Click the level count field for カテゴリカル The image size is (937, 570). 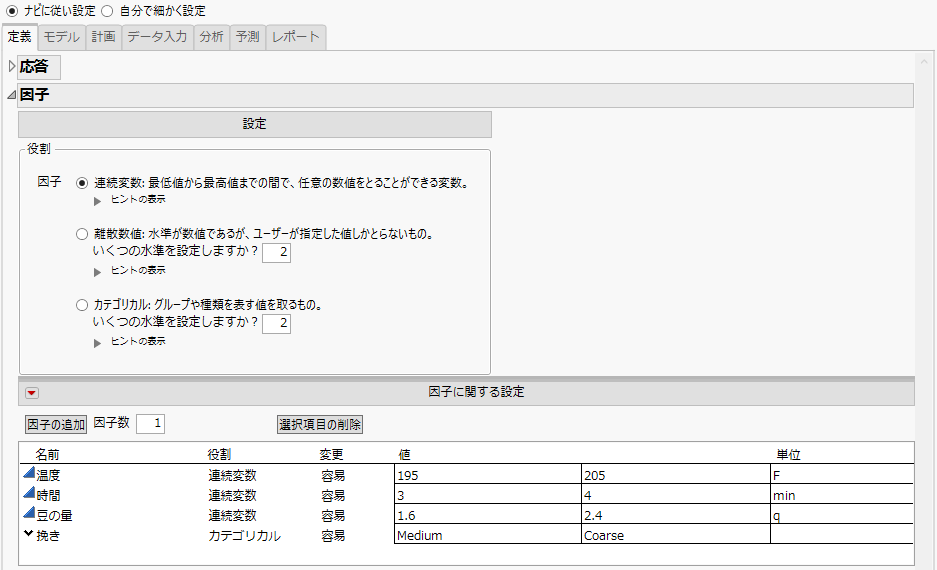[276, 324]
